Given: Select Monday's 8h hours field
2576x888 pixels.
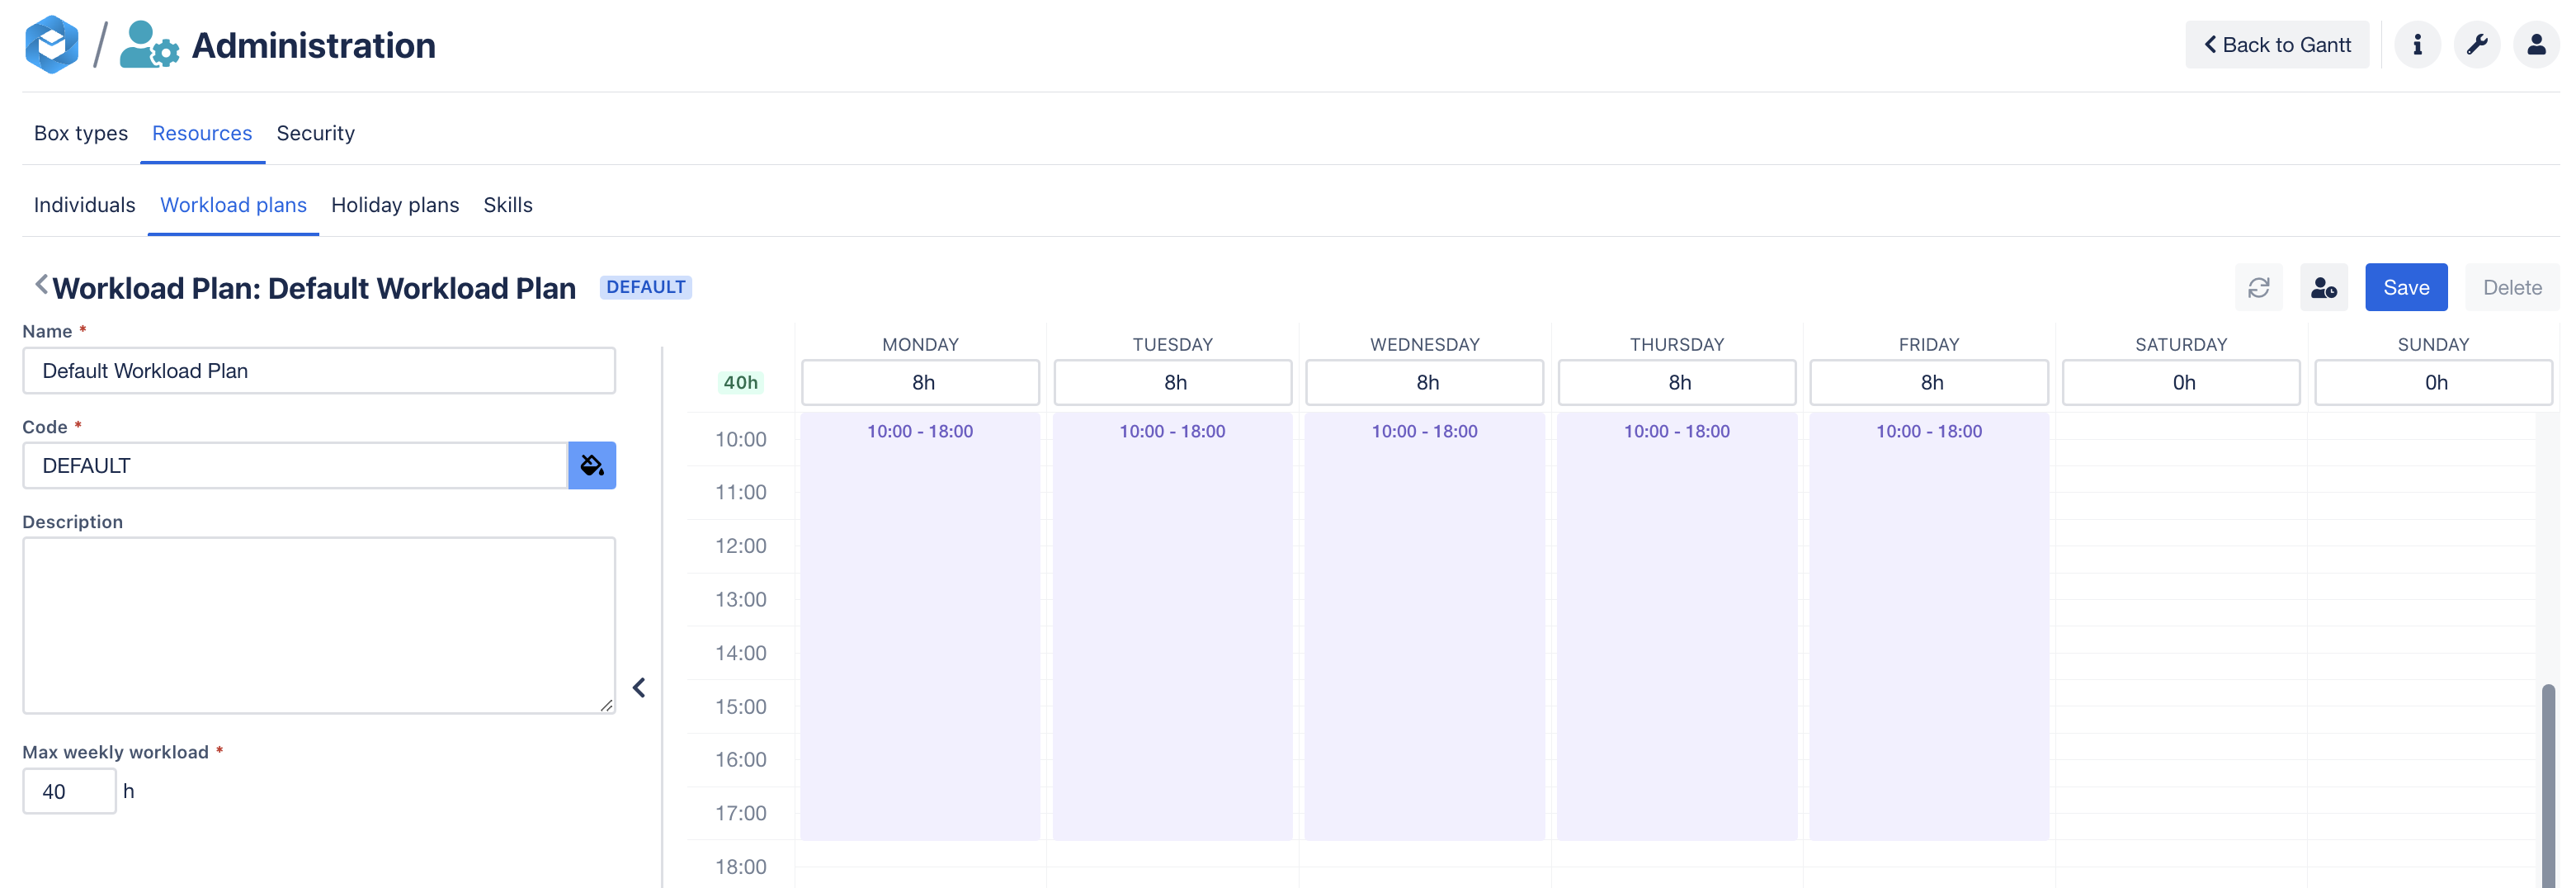Looking at the screenshot, I should (x=920, y=382).
